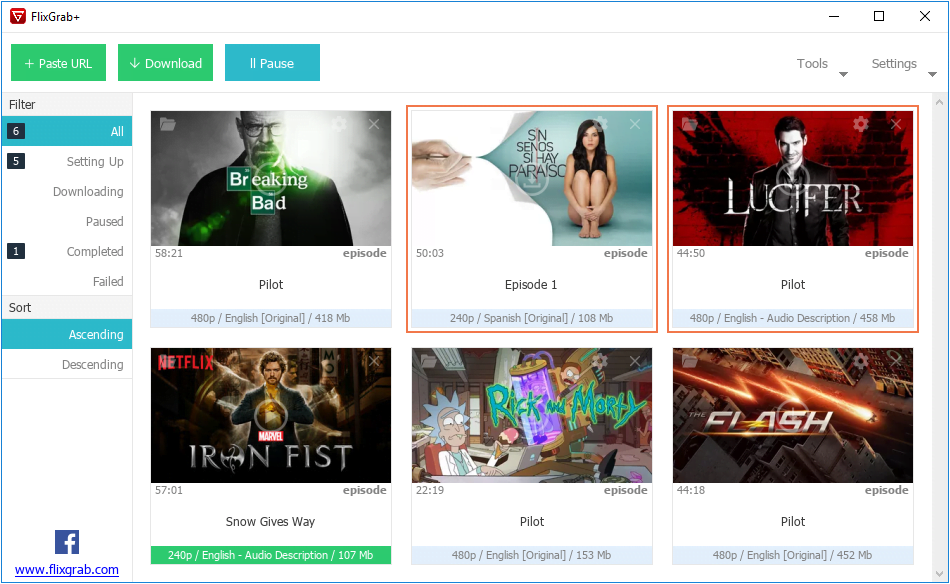Image resolution: width=950 pixels, height=584 pixels.
Task: Remove The Flash card with X
Action: click(896, 361)
